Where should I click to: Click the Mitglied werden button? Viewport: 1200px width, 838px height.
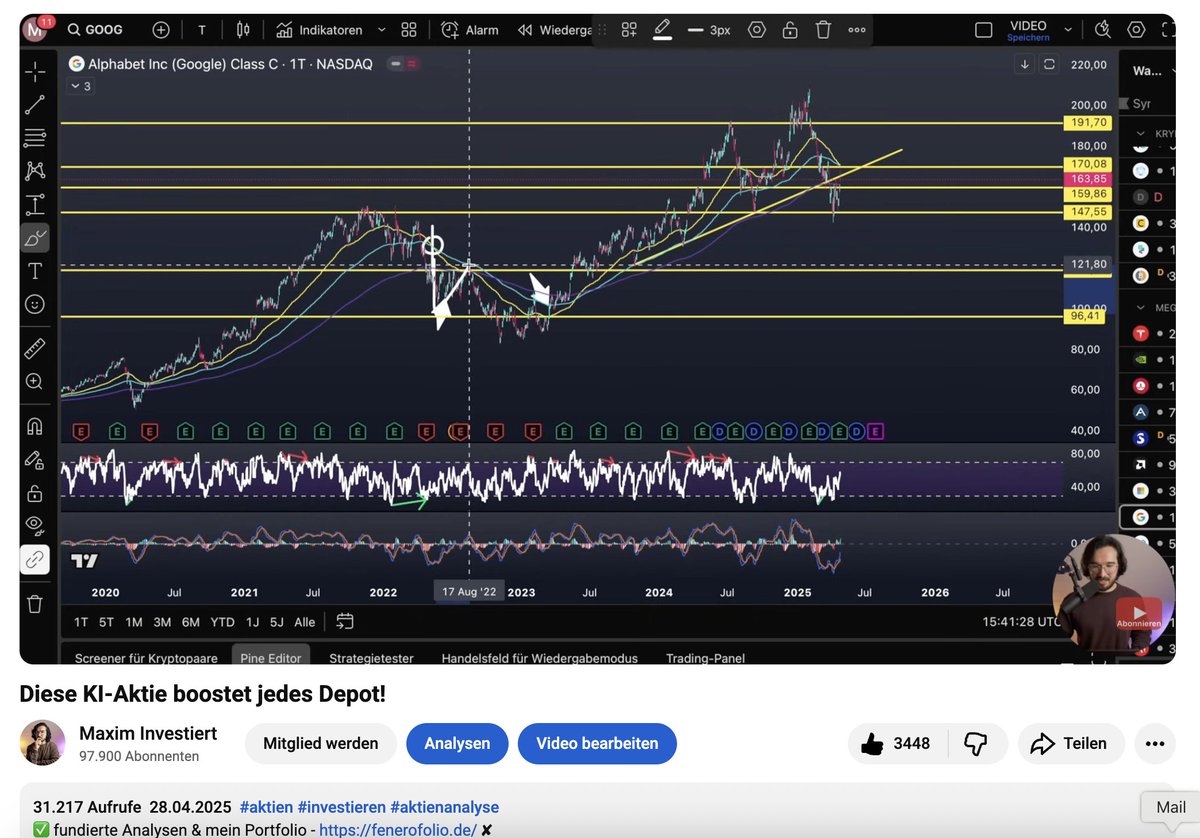pyautogui.click(x=320, y=743)
